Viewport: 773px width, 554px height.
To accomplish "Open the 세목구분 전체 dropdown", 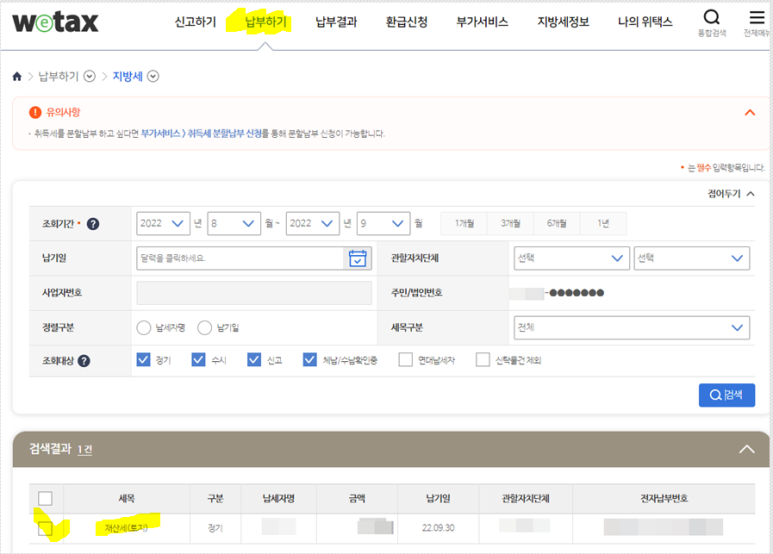I will click(630, 327).
